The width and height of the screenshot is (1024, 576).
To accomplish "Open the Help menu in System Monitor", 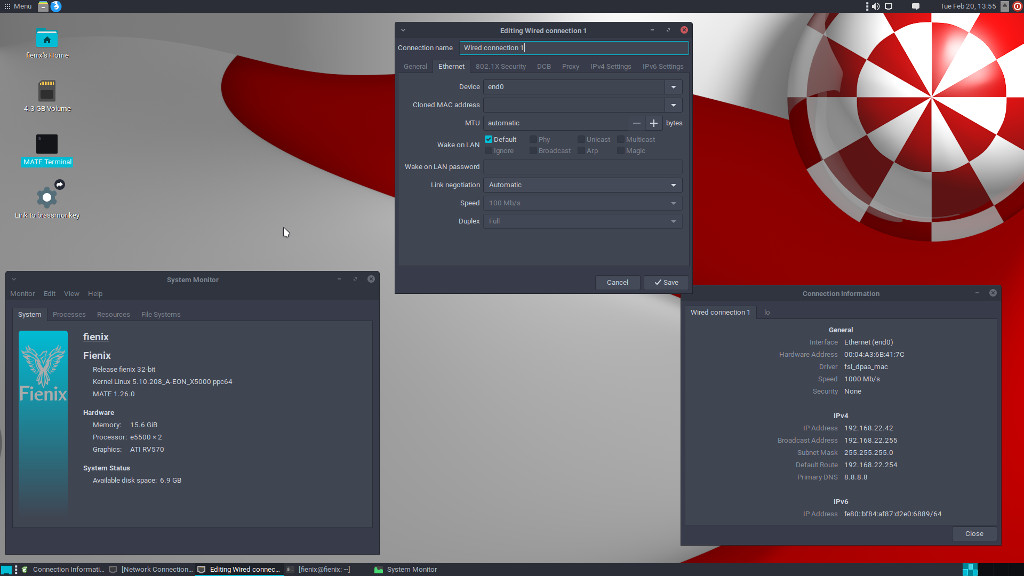I will pyautogui.click(x=95, y=294).
